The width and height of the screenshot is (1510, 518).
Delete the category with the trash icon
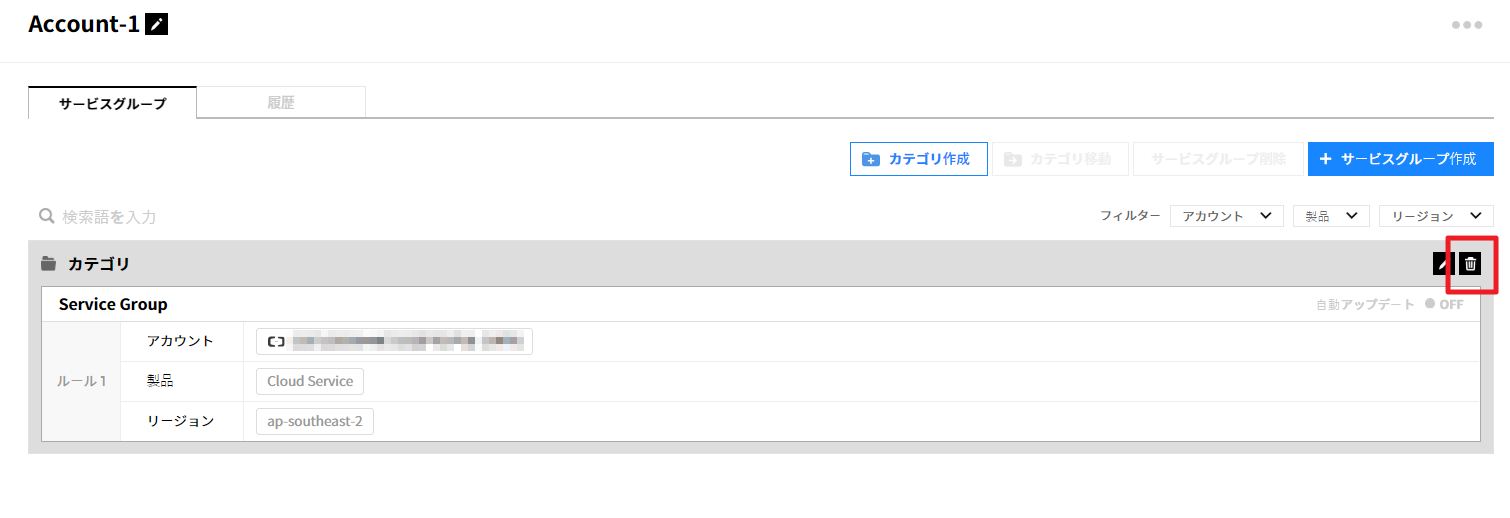(x=1470, y=264)
